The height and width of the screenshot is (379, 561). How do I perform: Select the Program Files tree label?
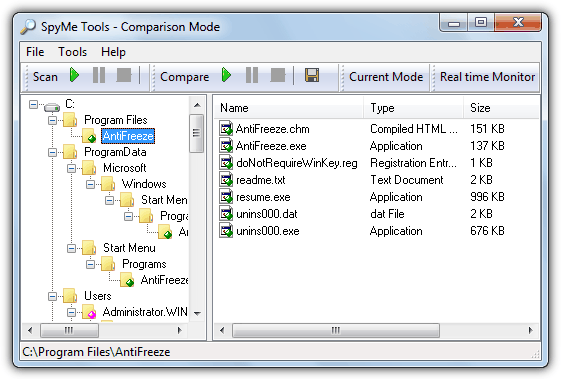[x=116, y=120]
